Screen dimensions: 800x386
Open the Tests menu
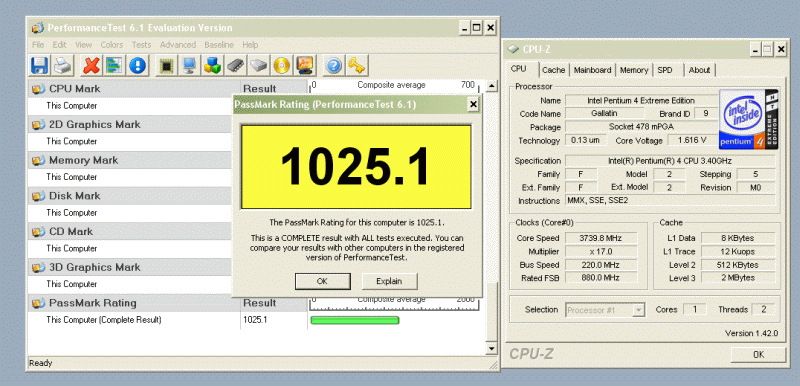pyautogui.click(x=141, y=45)
